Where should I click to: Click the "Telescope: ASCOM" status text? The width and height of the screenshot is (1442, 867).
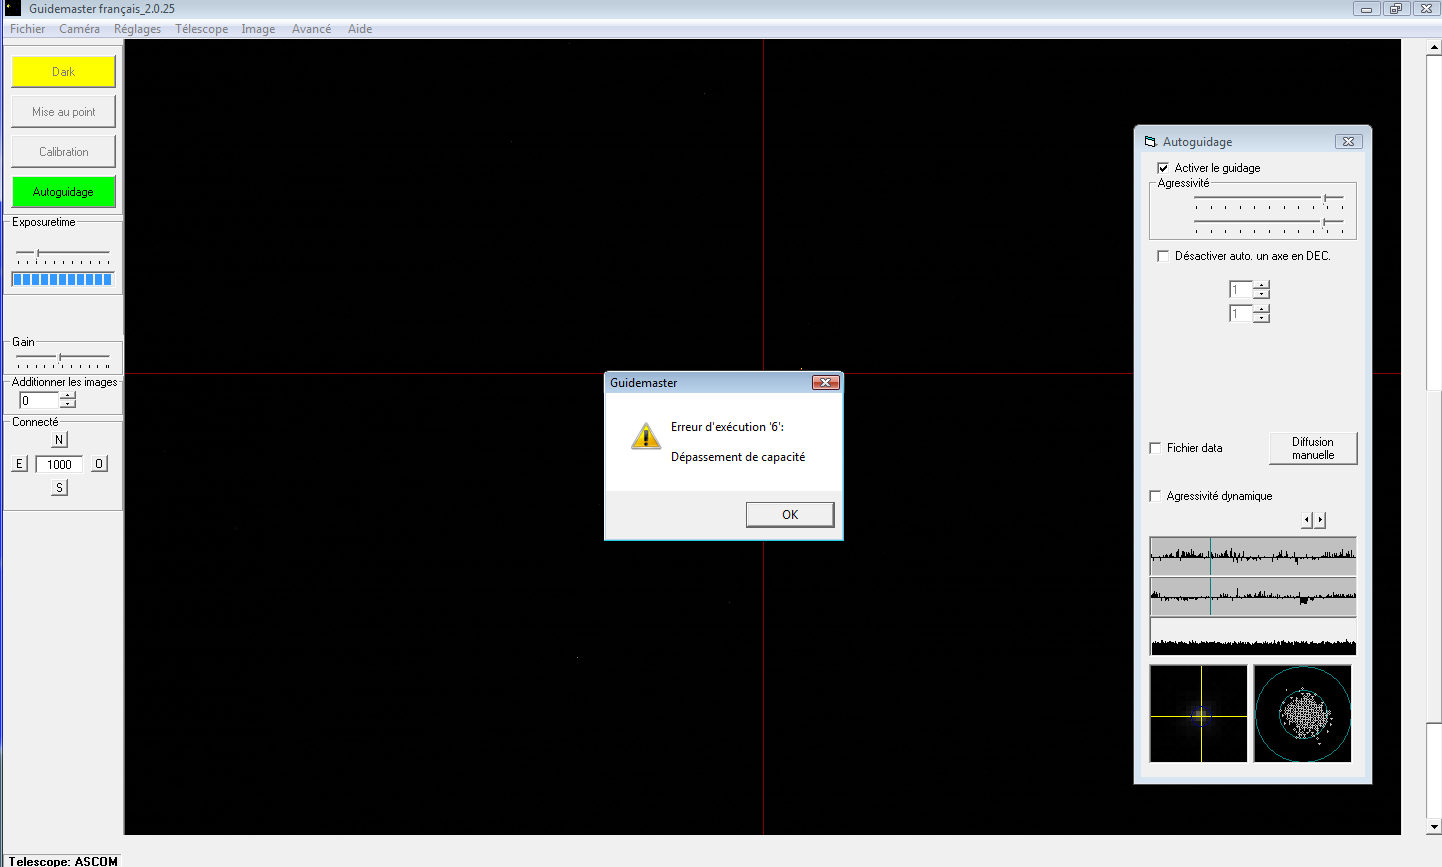tap(63, 861)
